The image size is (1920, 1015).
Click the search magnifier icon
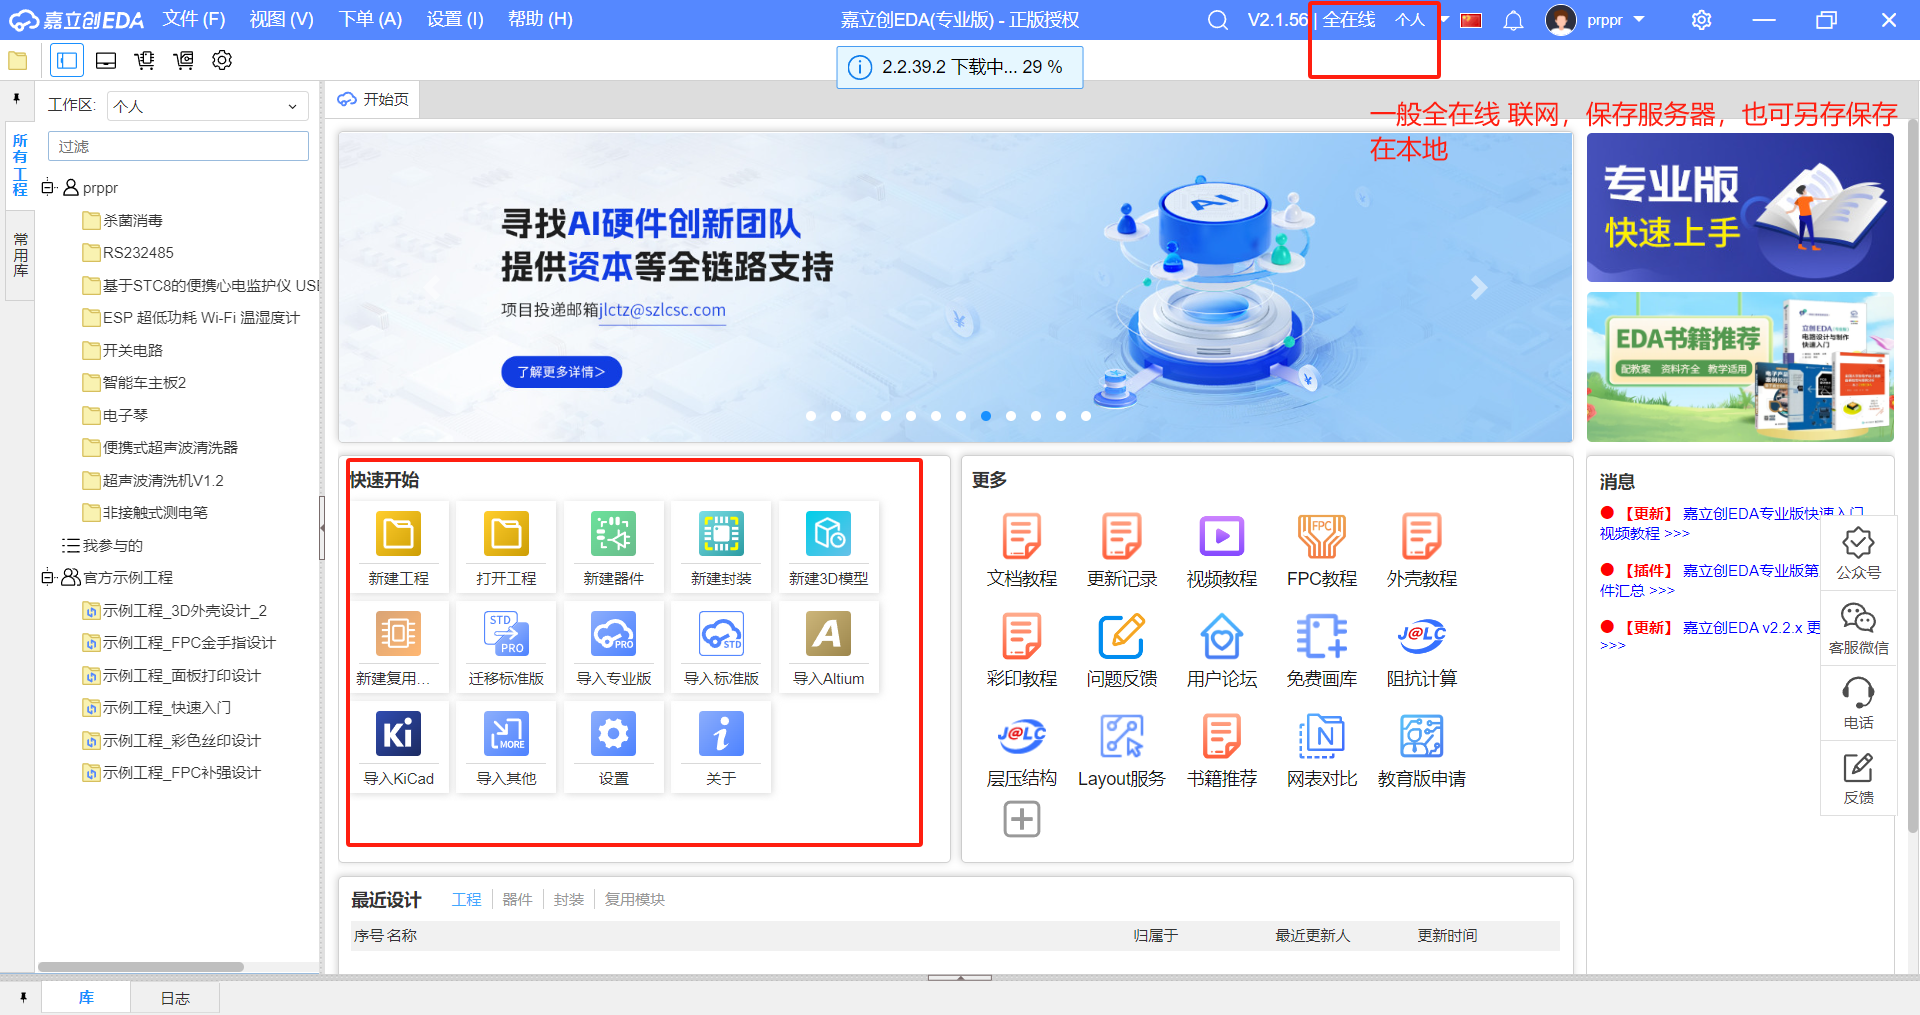(x=1217, y=20)
